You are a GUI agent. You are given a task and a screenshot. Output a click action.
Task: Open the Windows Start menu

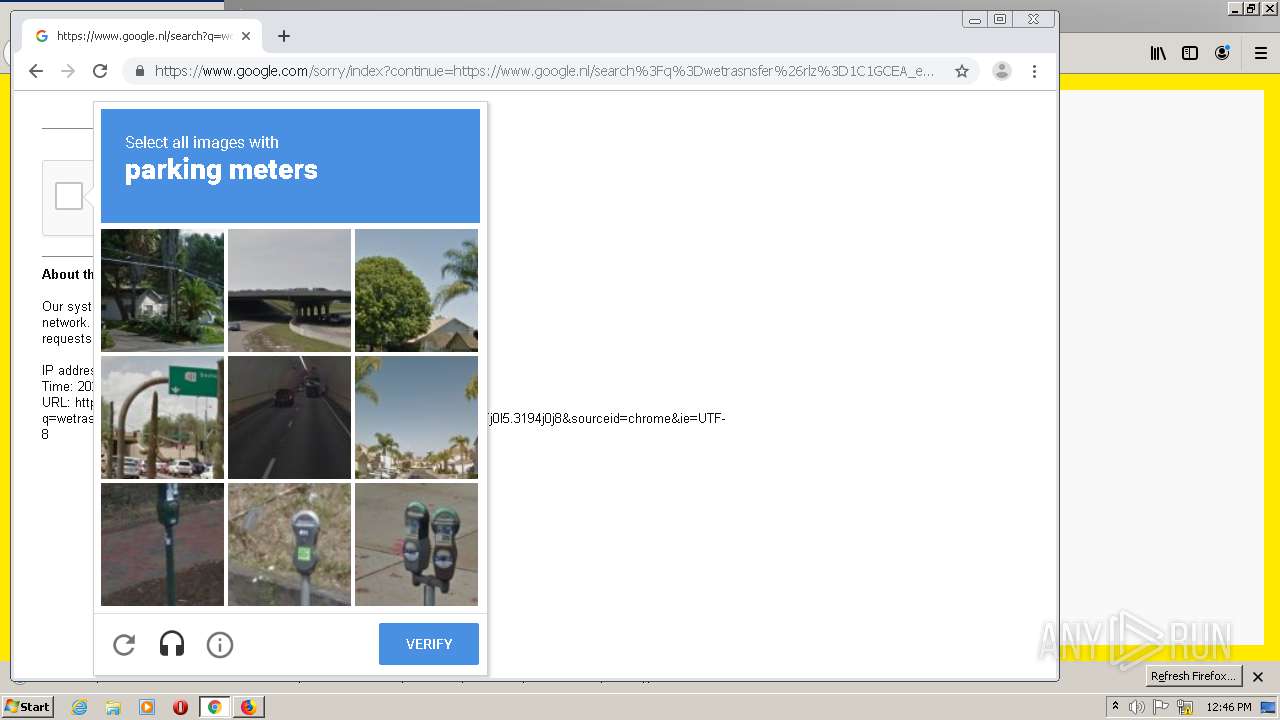point(28,707)
